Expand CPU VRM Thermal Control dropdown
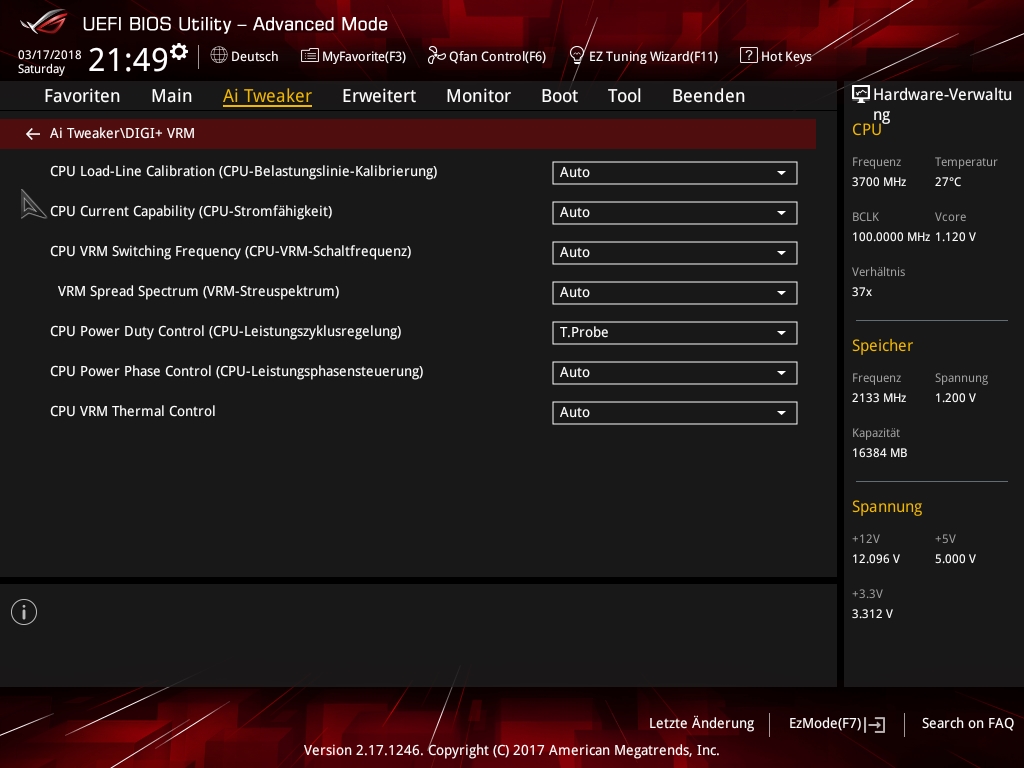This screenshot has width=1024, height=768. [675, 413]
